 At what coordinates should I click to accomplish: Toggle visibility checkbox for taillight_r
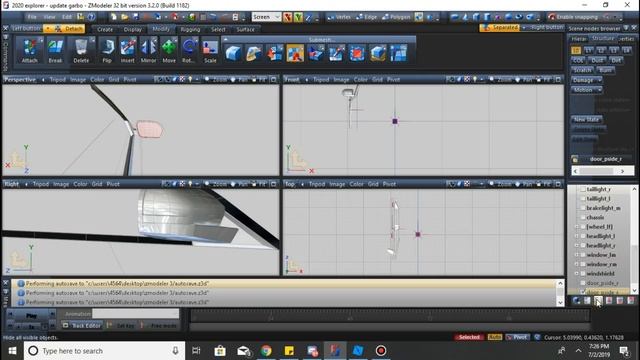(583, 189)
